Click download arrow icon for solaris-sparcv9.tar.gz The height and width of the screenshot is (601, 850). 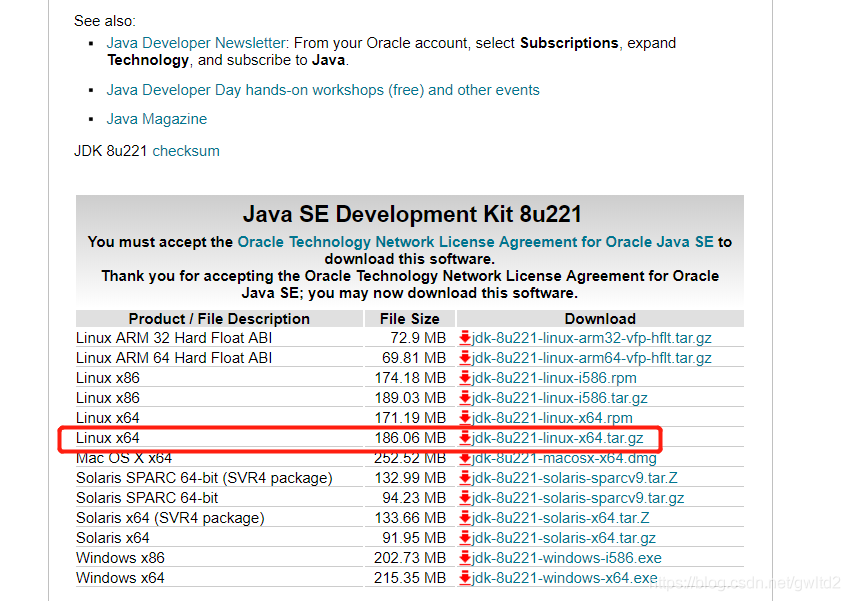click(x=465, y=498)
